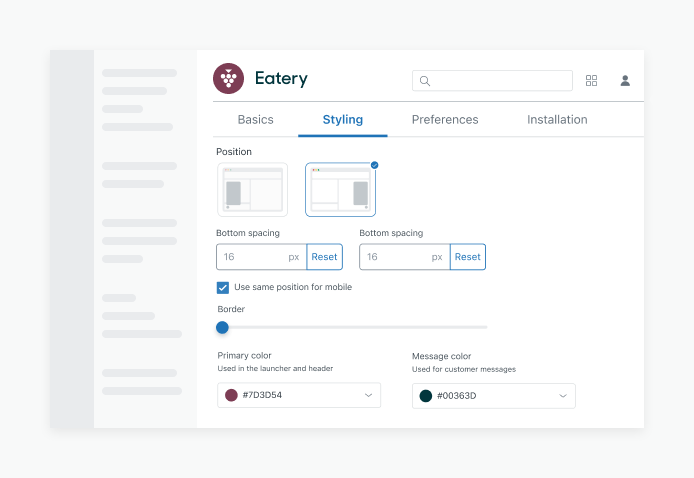
Task: Open the apps grid icon
Action: [591, 81]
